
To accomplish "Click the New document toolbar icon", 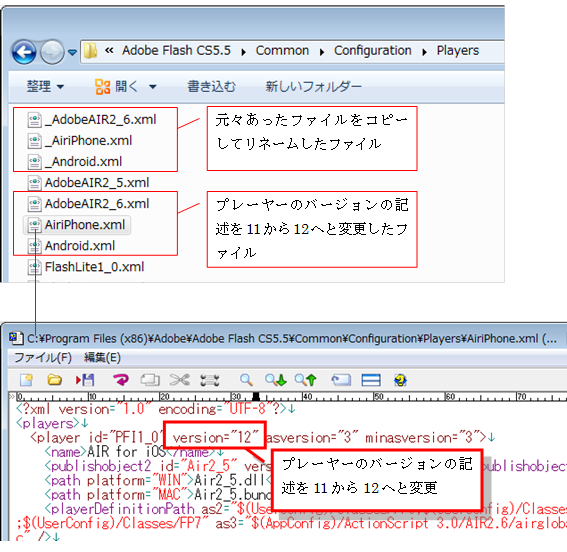I will point(26,380).
